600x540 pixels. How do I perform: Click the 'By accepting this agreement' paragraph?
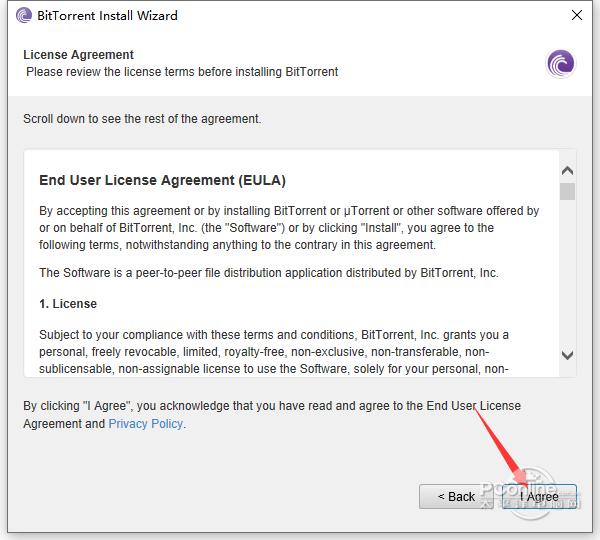pos(289,228)
